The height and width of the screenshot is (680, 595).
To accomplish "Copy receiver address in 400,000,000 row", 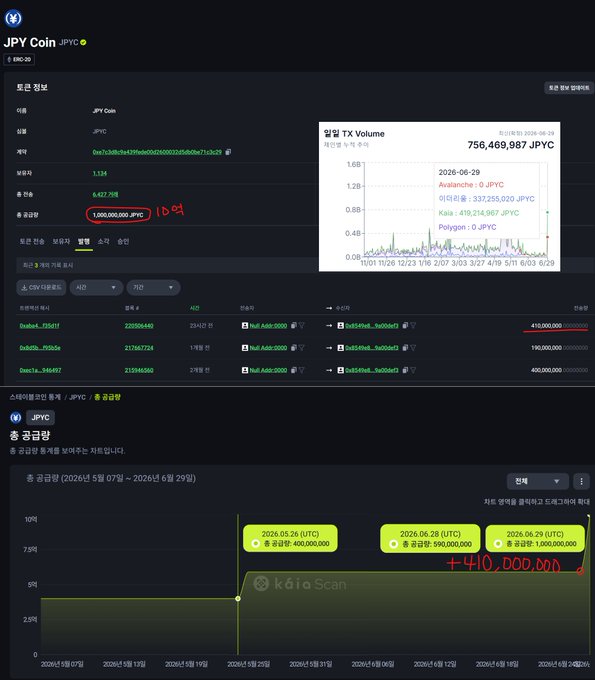I will [x=405, y=370].
